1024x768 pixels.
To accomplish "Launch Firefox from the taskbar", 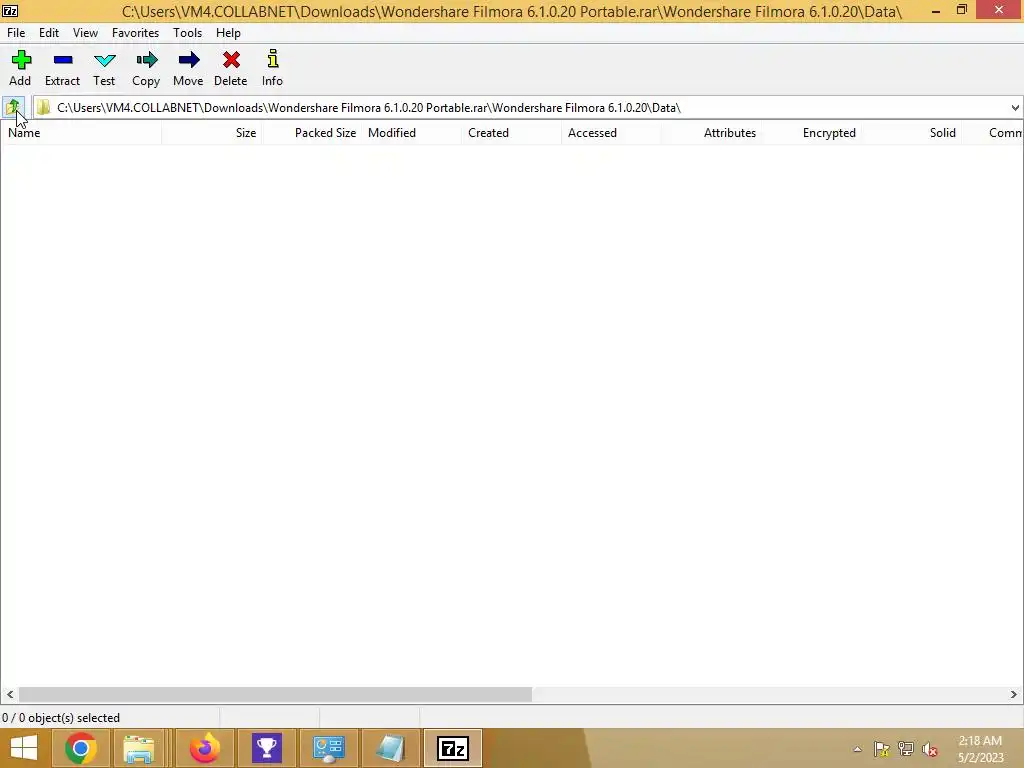I will pyautogui.click(x=204, y=748).
